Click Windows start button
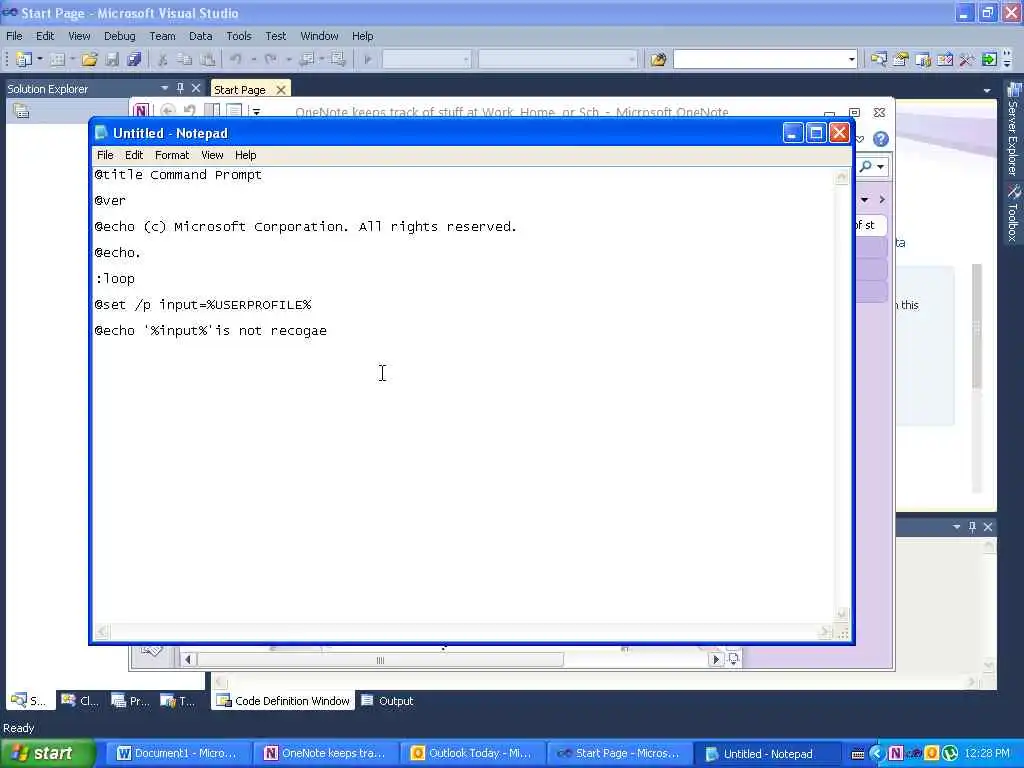The image size is (1024, 768). (x=48, y=753)
